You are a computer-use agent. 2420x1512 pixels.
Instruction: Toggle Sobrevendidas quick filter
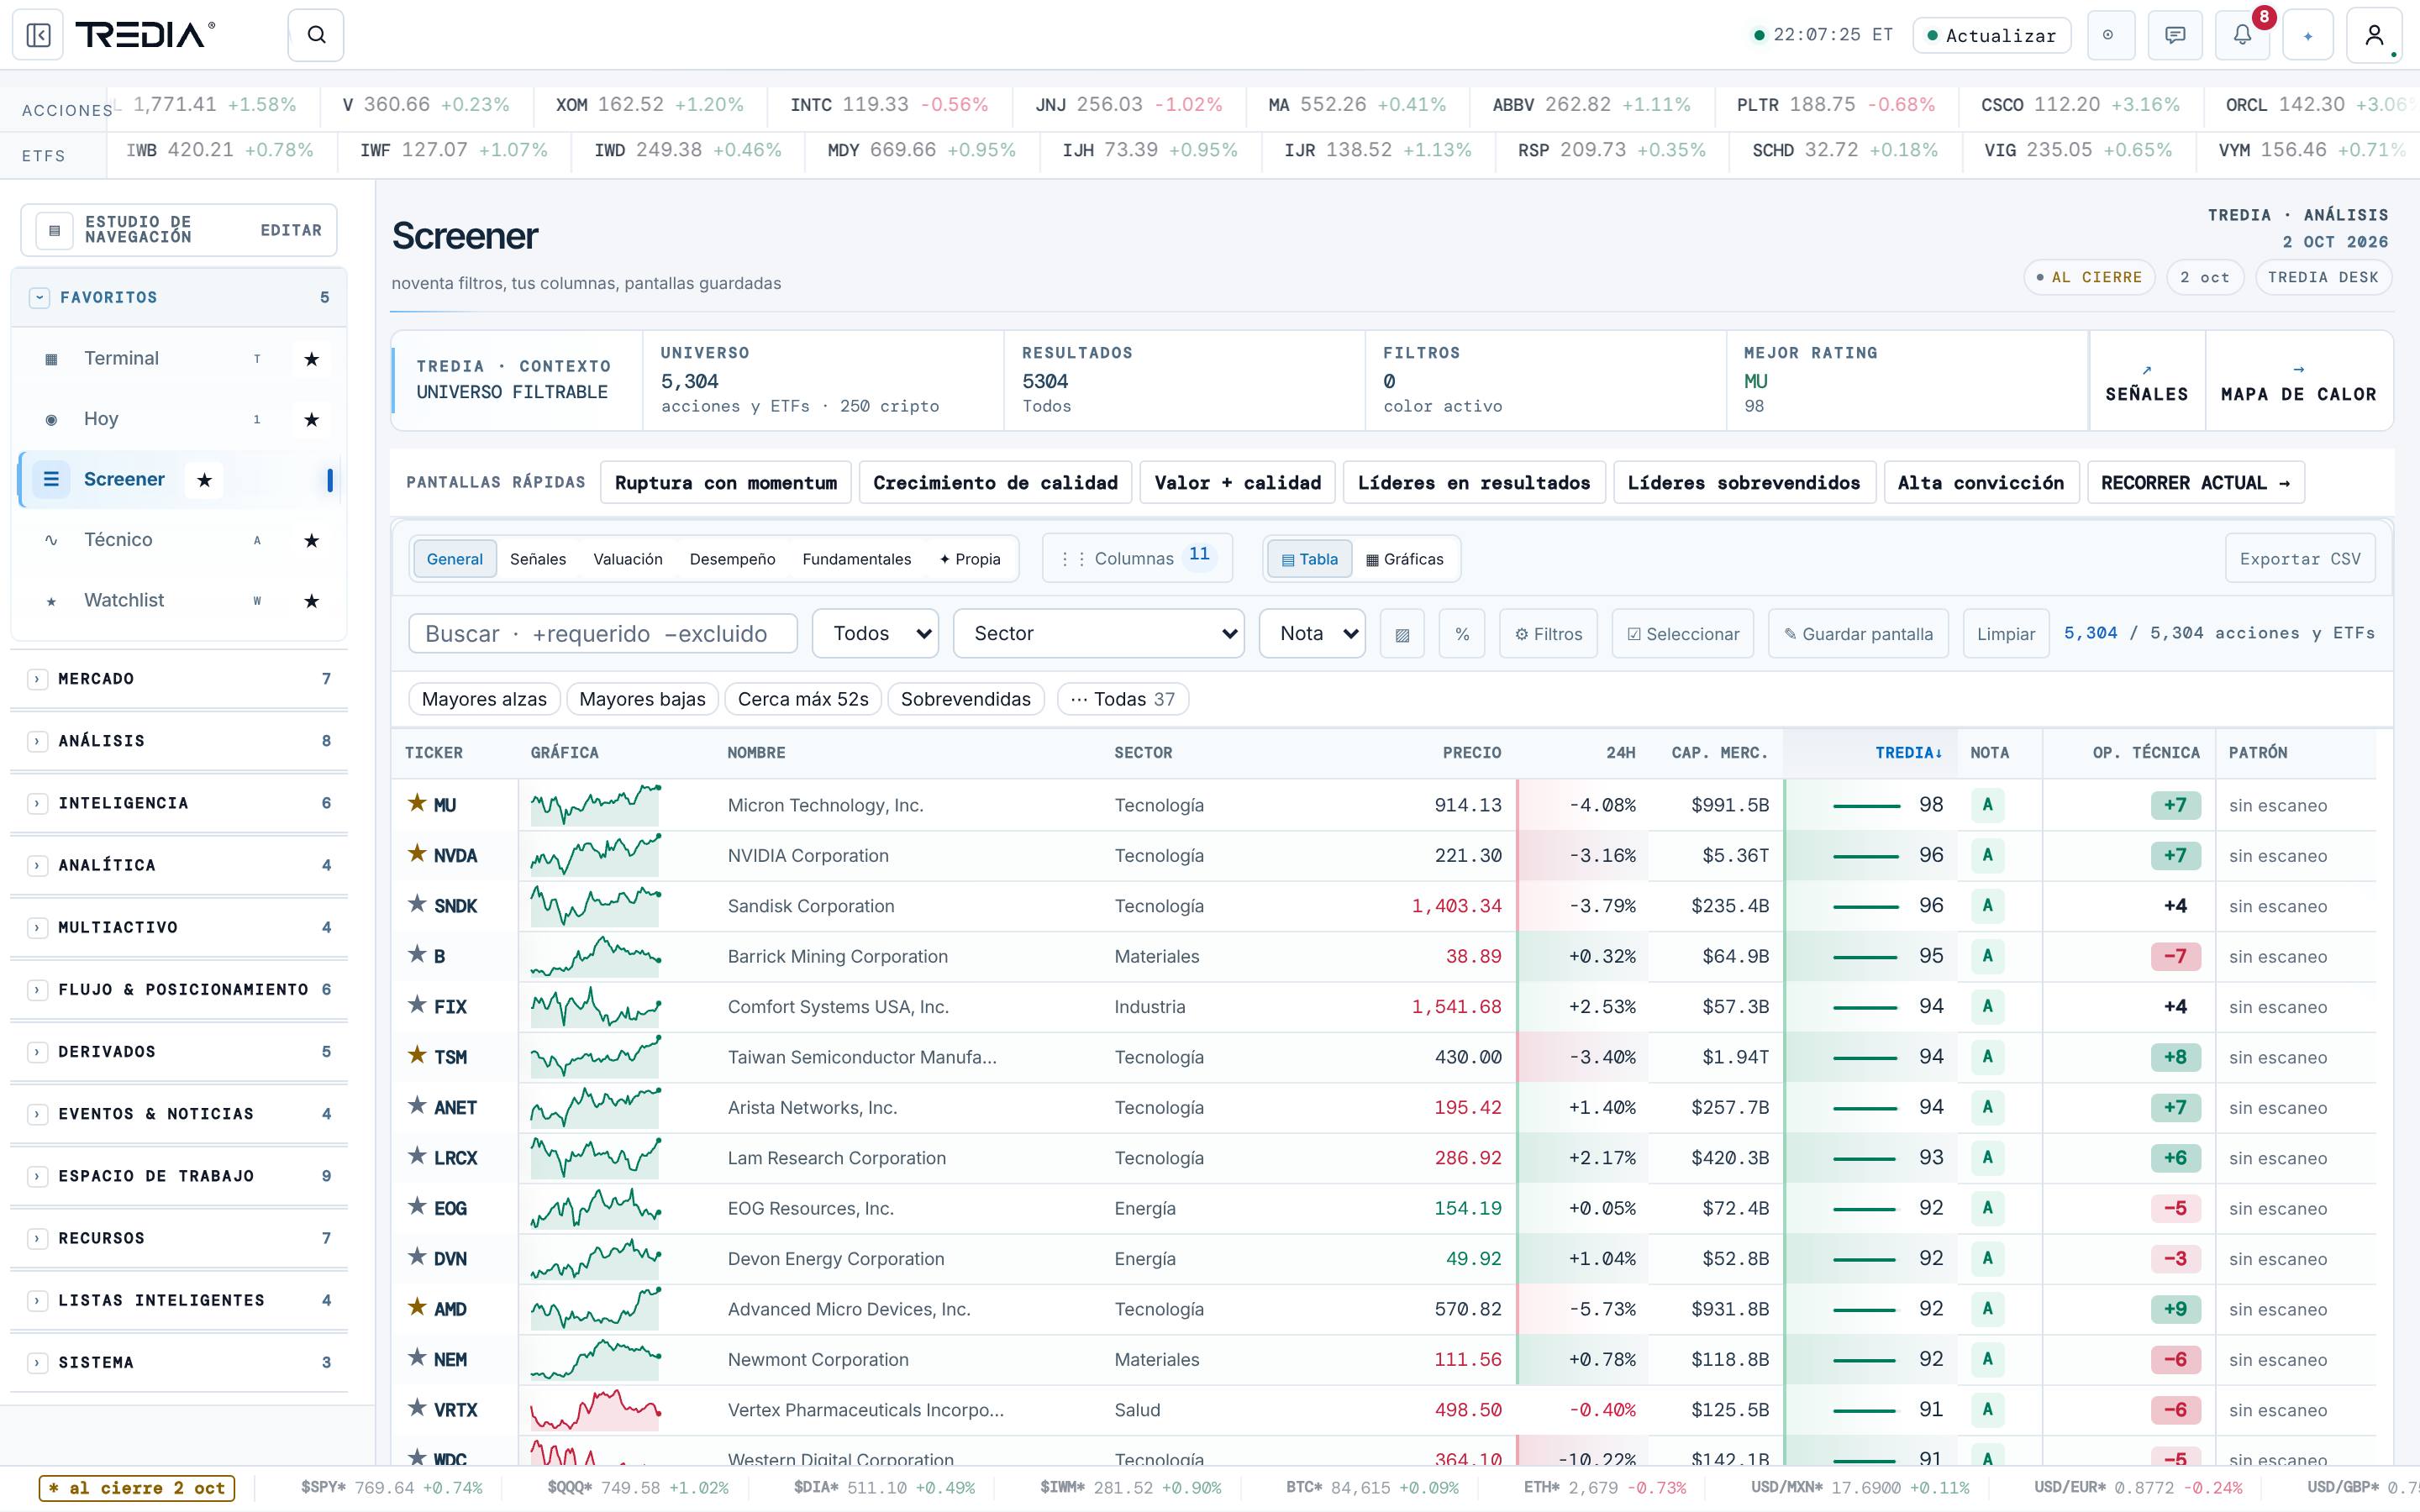coord(966,699)
